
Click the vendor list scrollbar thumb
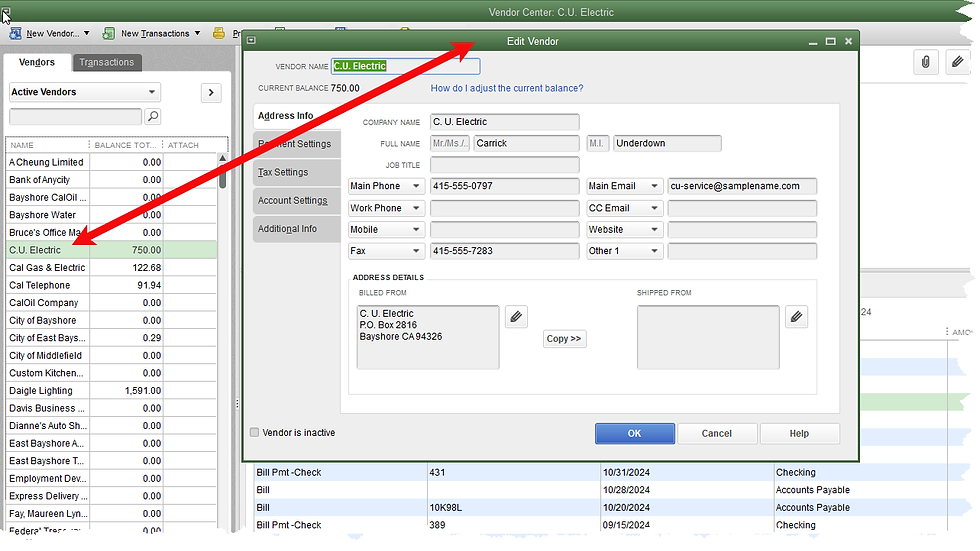click(222, 176)
